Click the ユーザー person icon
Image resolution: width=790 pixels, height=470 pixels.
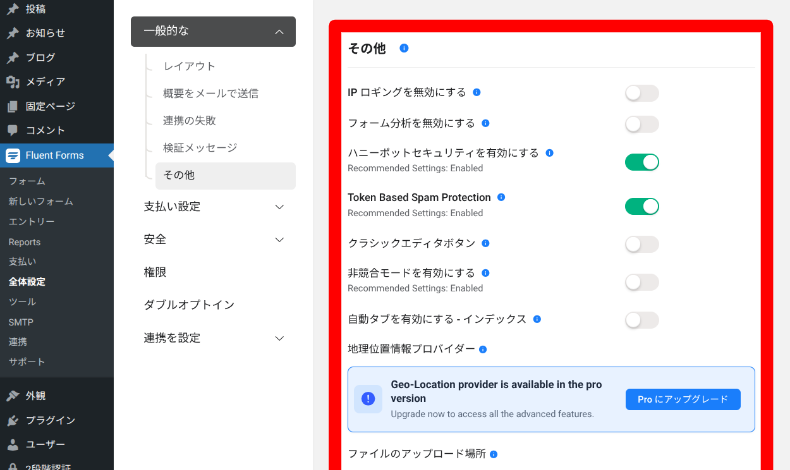[x=13, y=444]
